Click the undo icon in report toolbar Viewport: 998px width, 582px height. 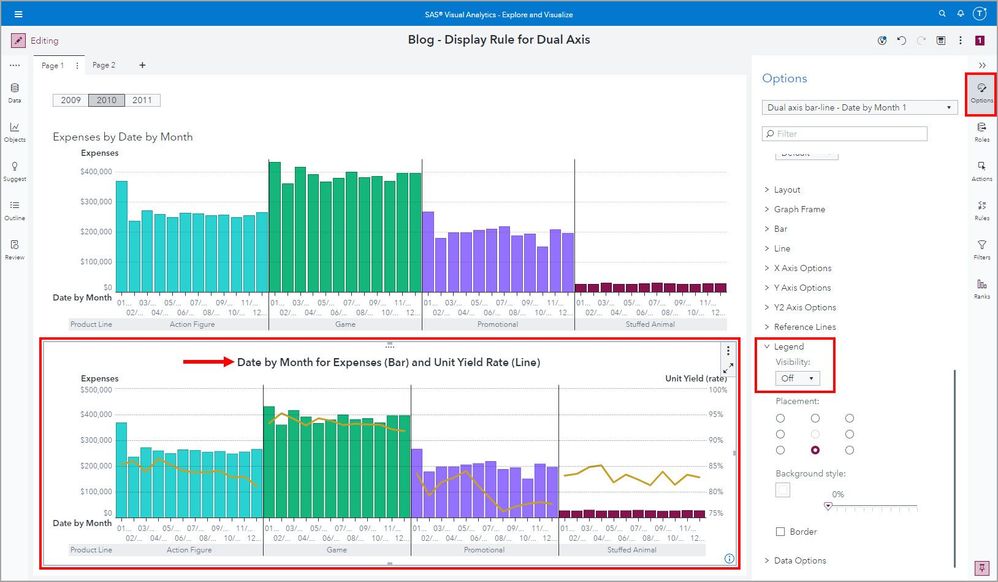901,40
